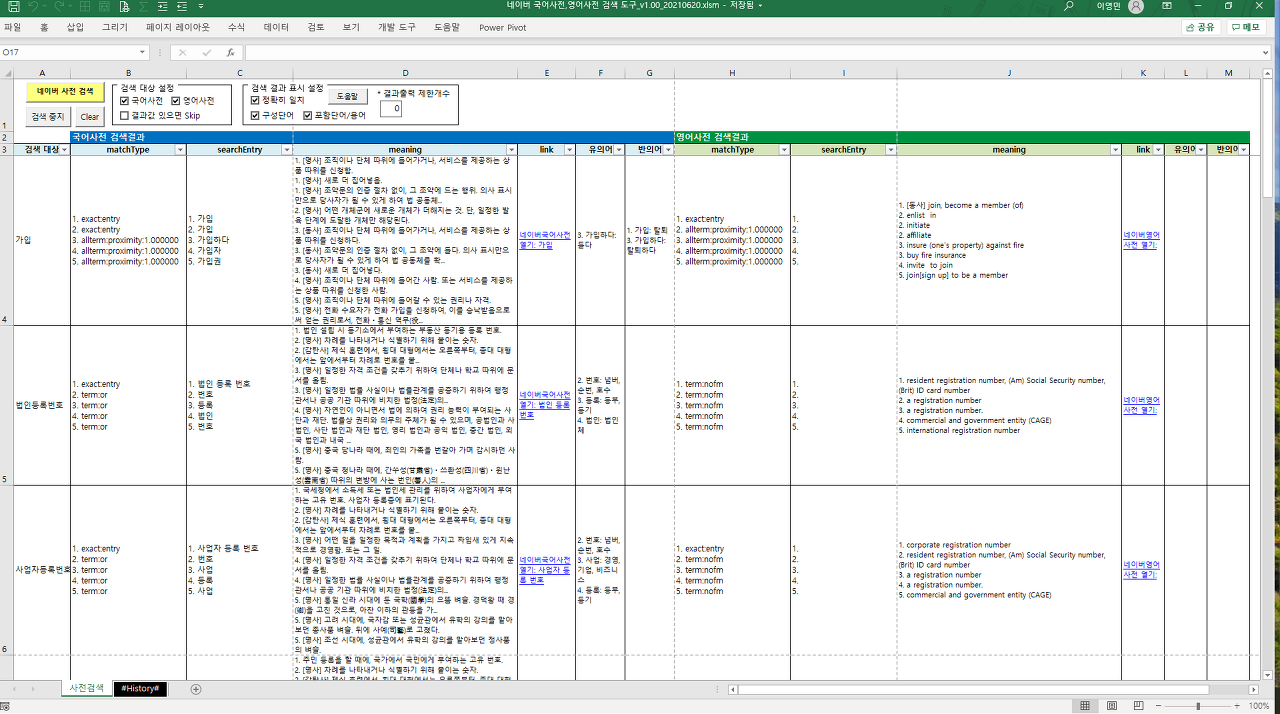Click the Redo arrow icon
Image resolution: width=1280 pixels, height=714 pixels.
coord(60,7)
